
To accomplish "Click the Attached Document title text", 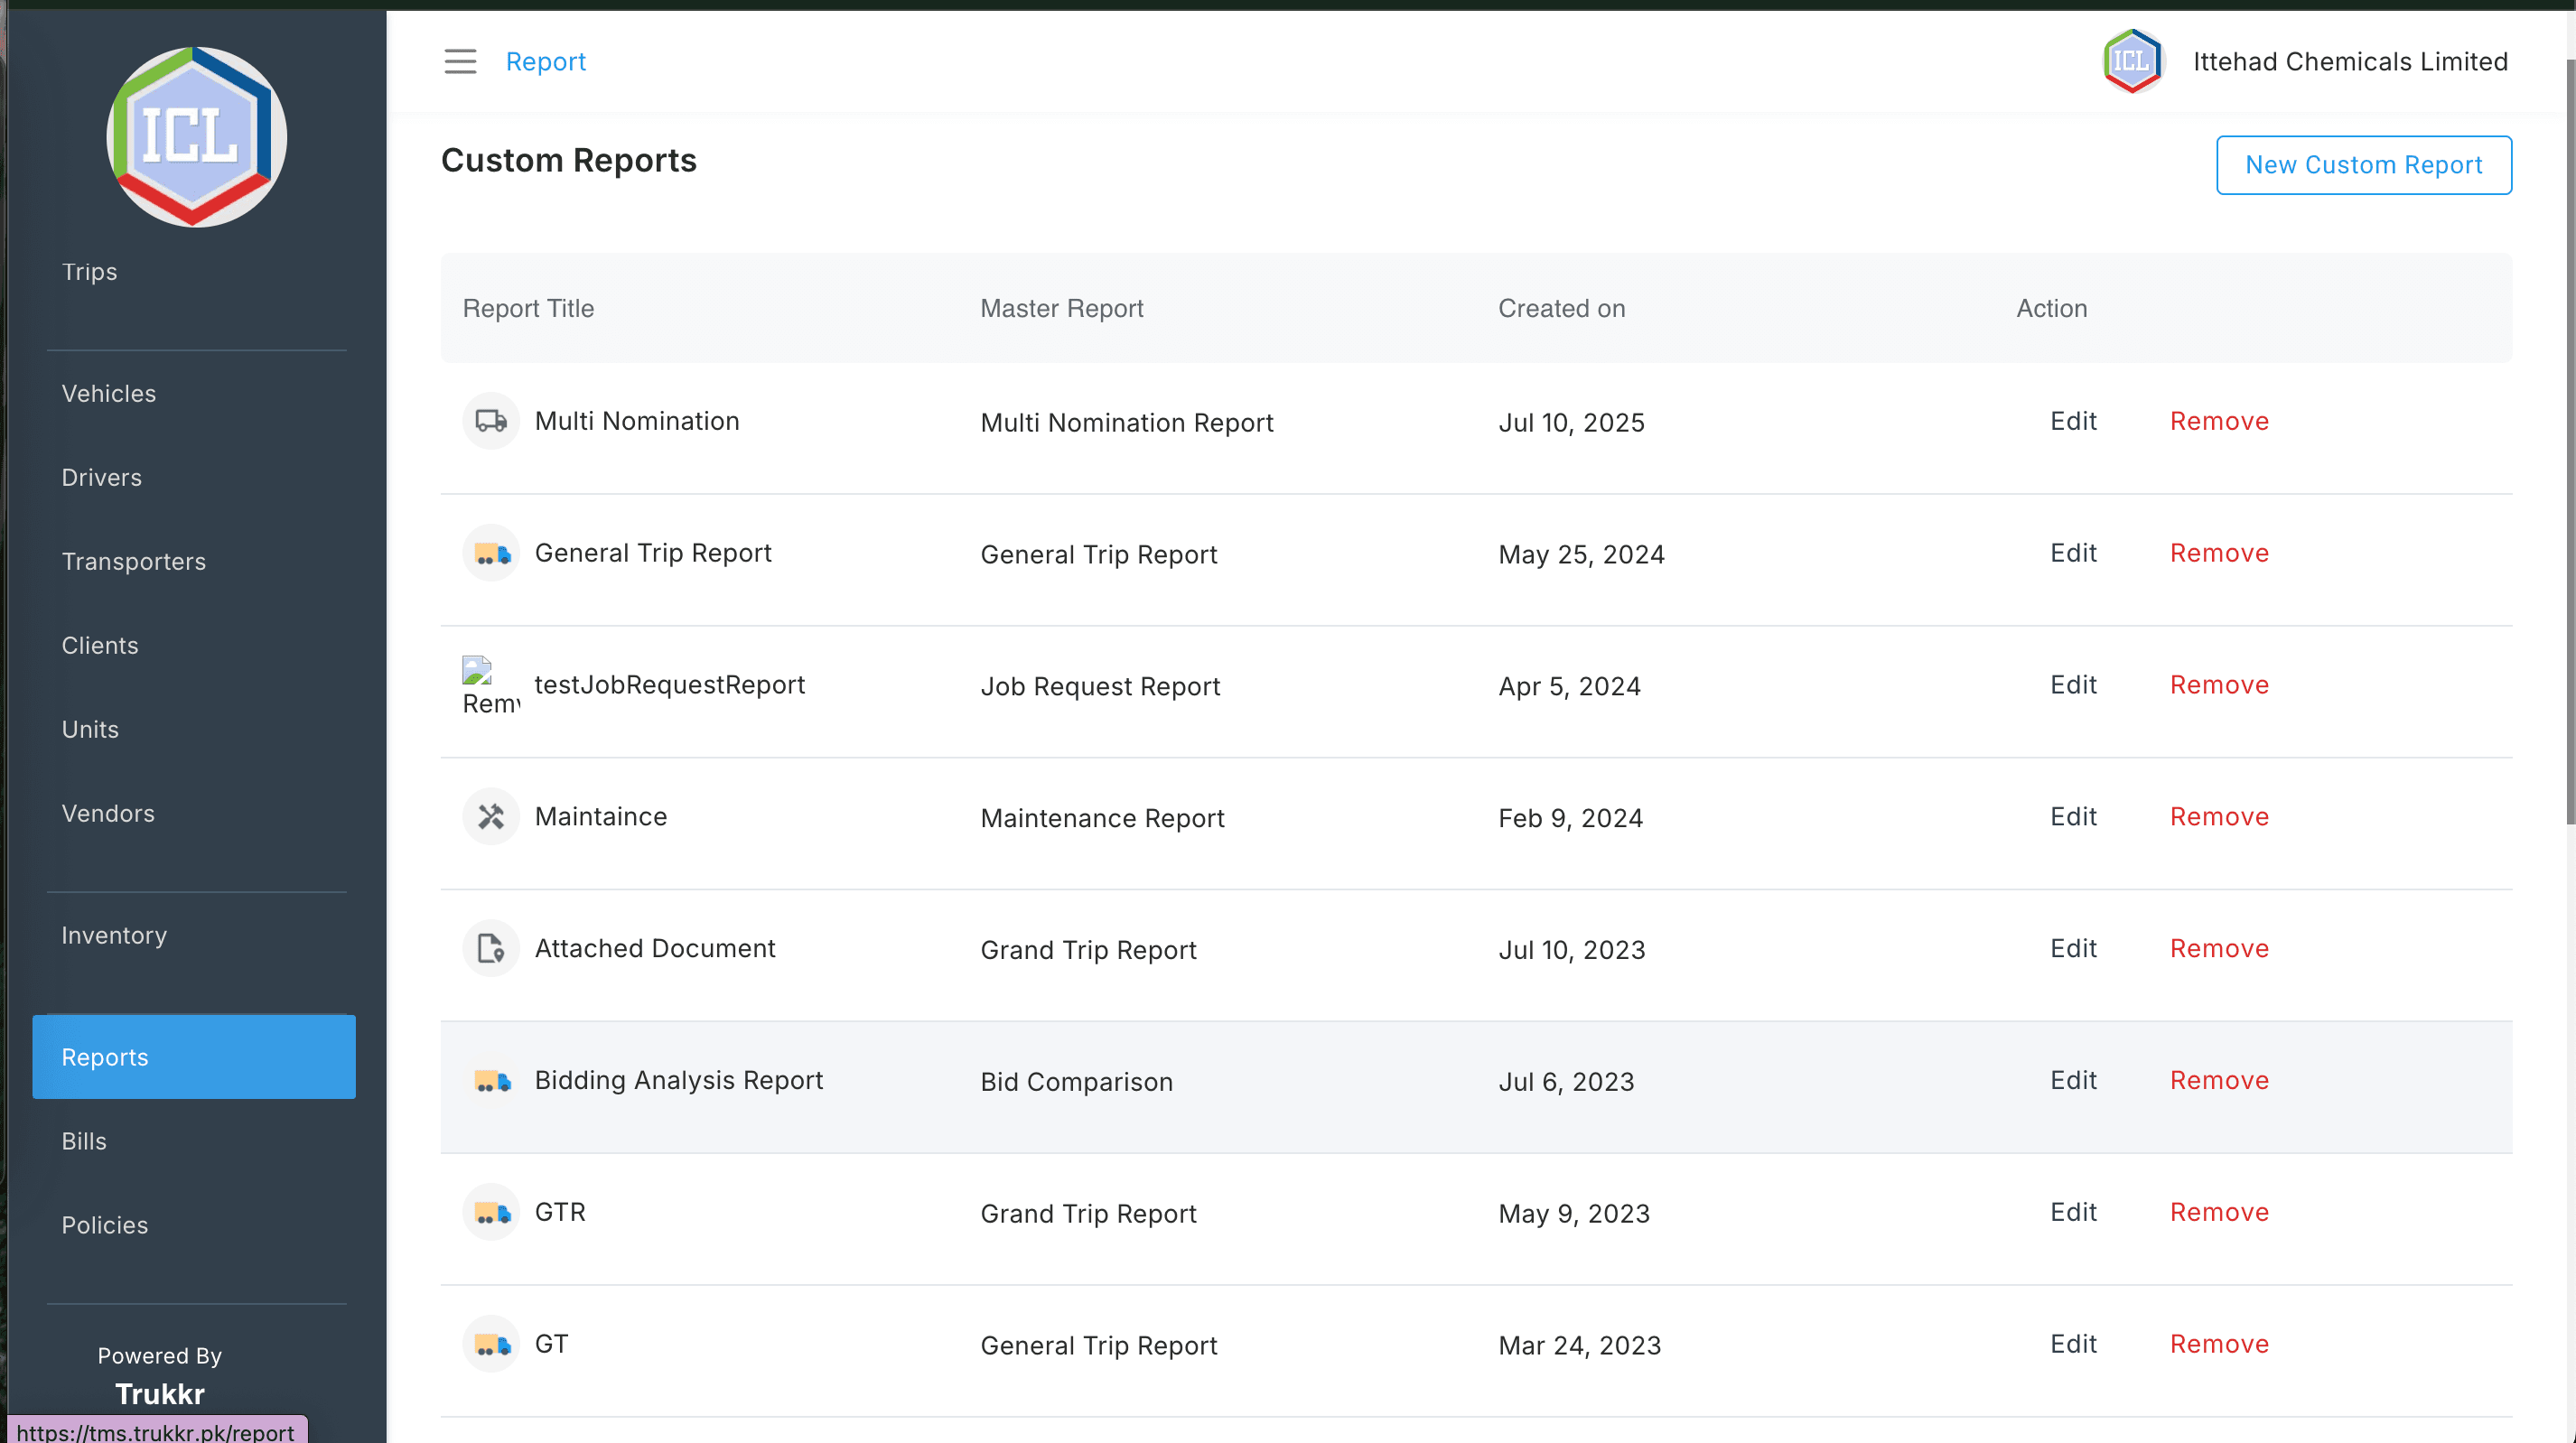I will click(655, 949).
